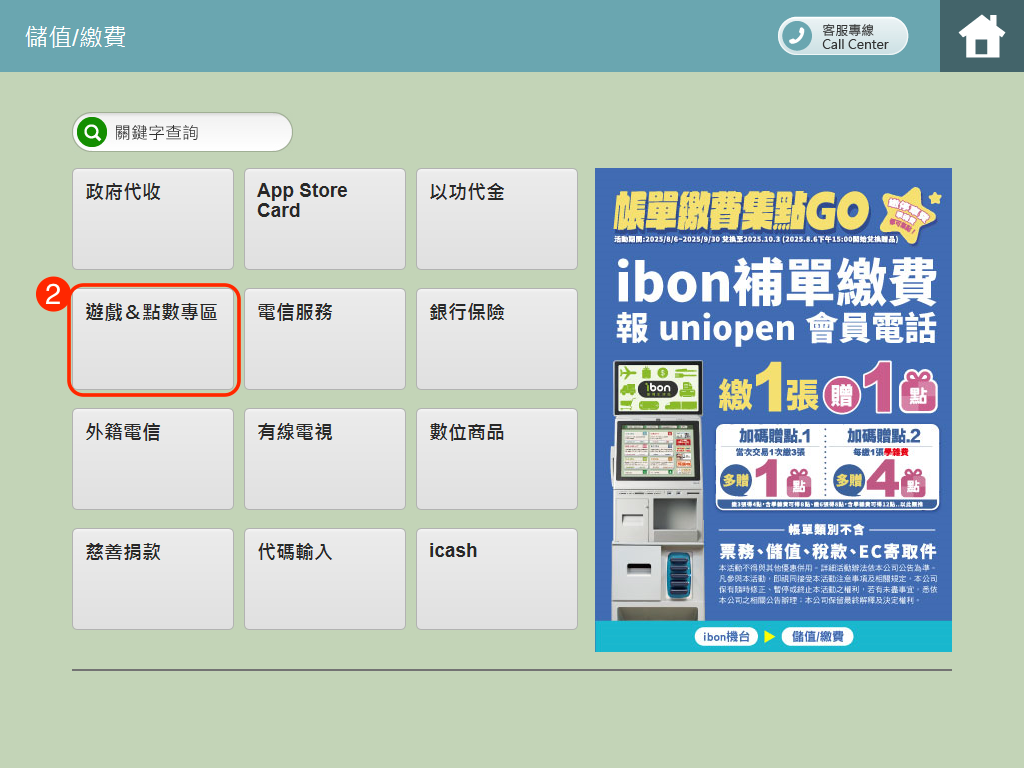Choose the icash tile

(x=497, y=579)
